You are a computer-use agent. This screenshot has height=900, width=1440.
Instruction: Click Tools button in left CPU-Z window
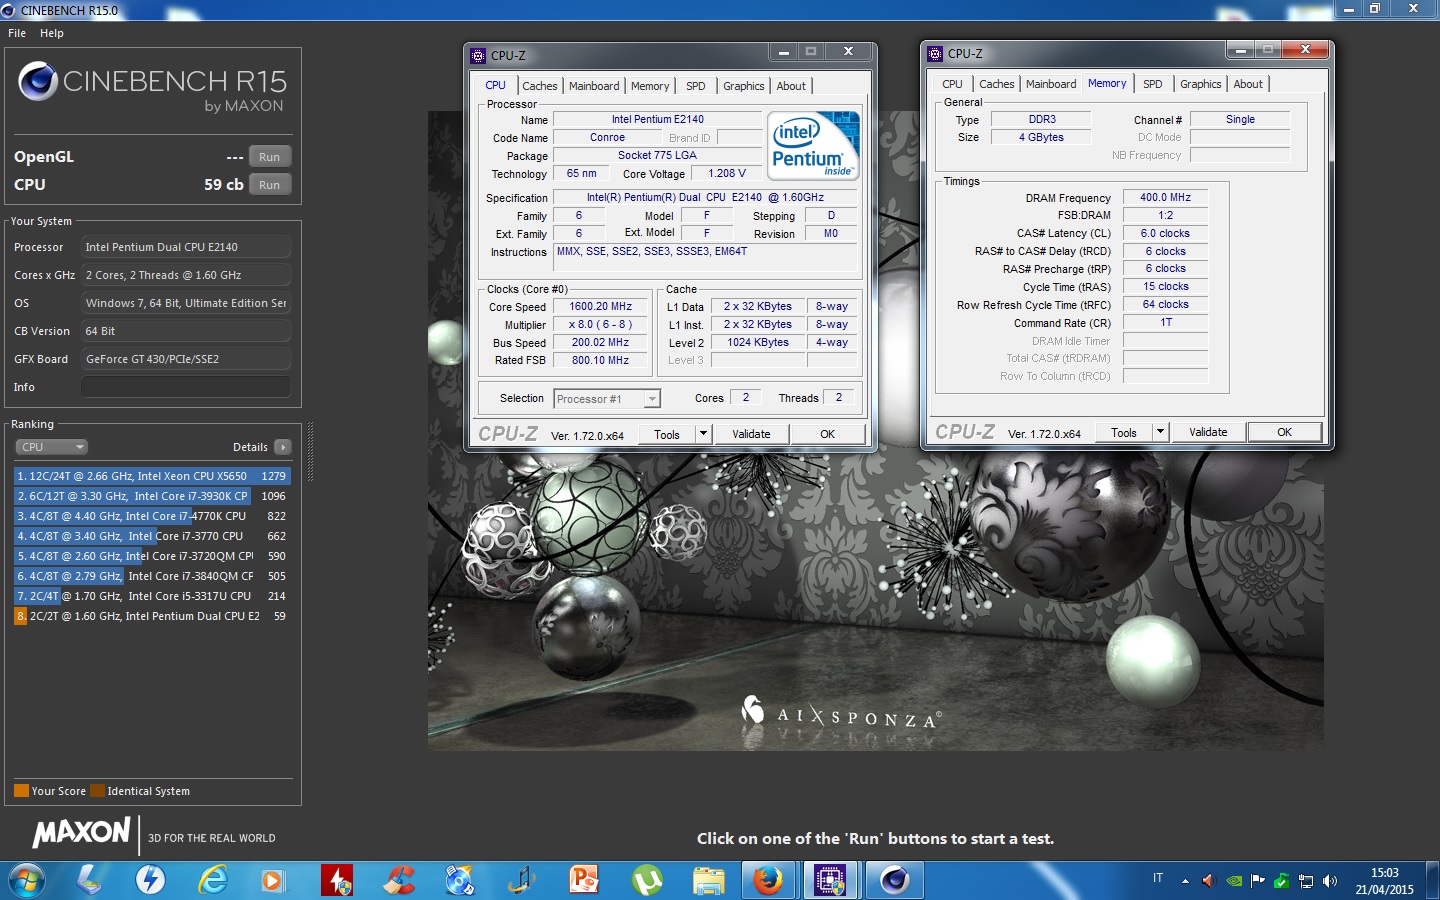667,434
